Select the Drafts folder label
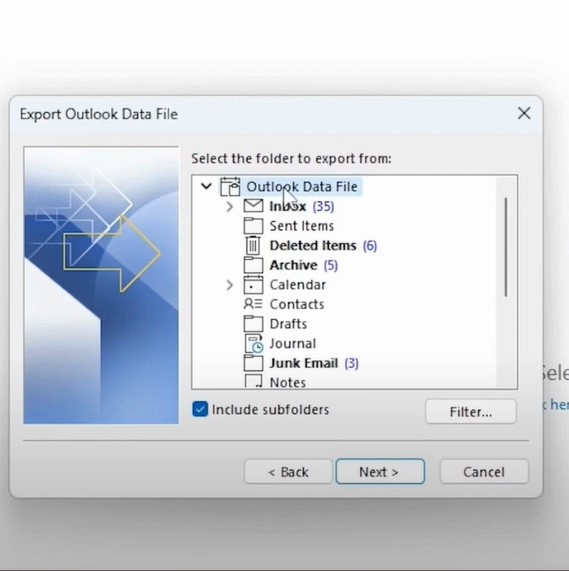The width and height of the screenshot is (569, 571). [x=288, y=324]
